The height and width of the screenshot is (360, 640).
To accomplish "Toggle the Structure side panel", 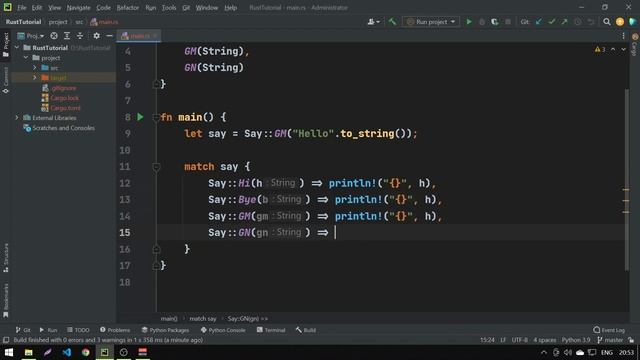I will (x=6, y=258).
